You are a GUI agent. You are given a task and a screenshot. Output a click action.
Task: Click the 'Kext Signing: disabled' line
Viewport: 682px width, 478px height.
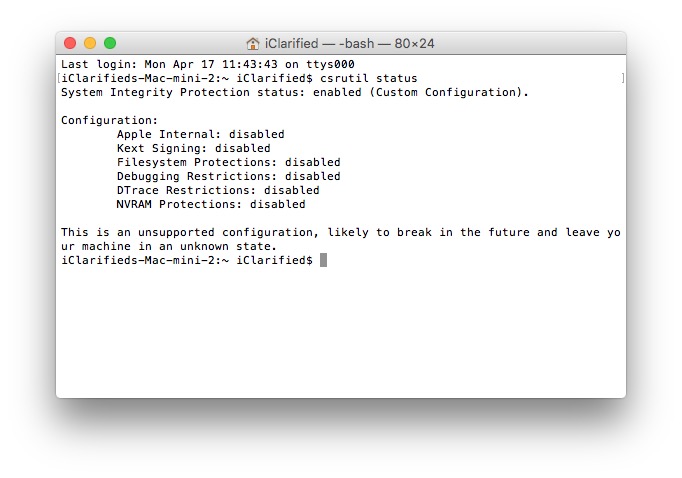[193, 148]
